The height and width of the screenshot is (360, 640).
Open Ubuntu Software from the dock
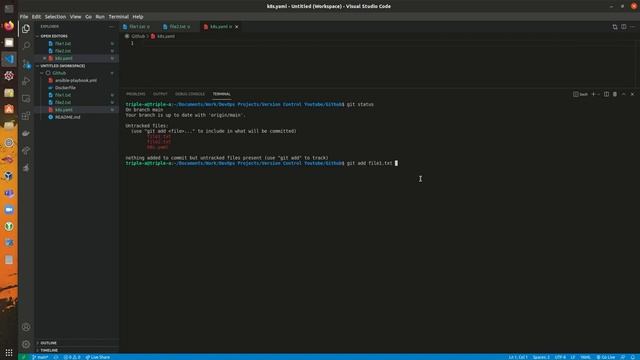point(9,109)
